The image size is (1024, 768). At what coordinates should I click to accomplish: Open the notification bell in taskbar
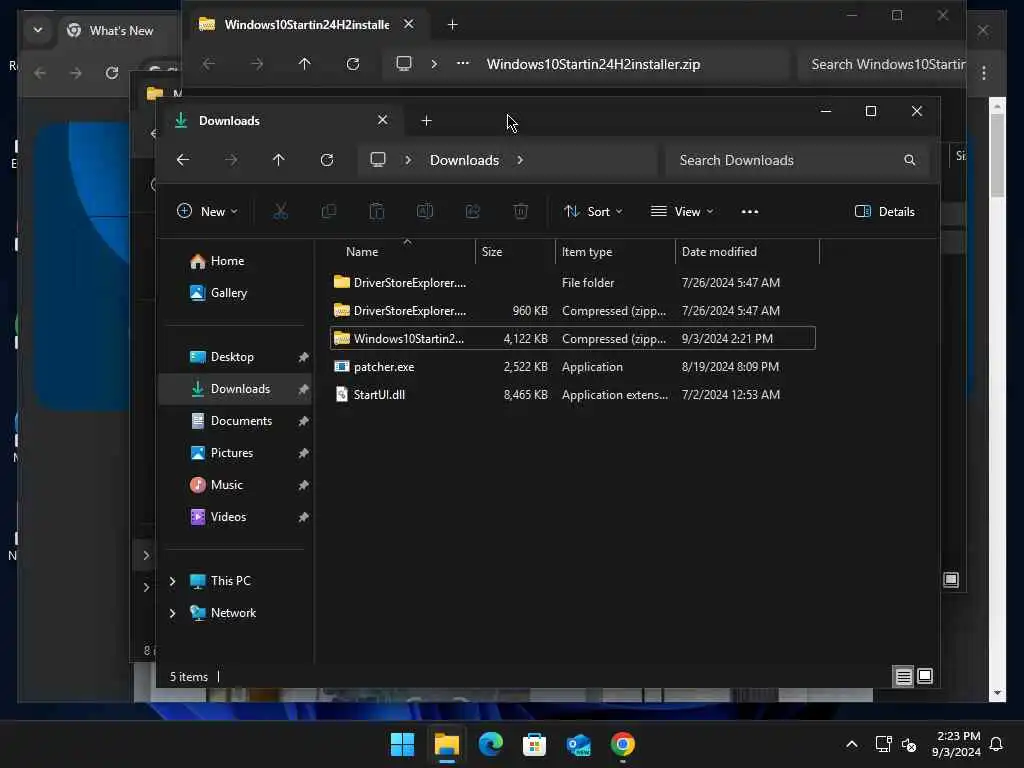997,744
